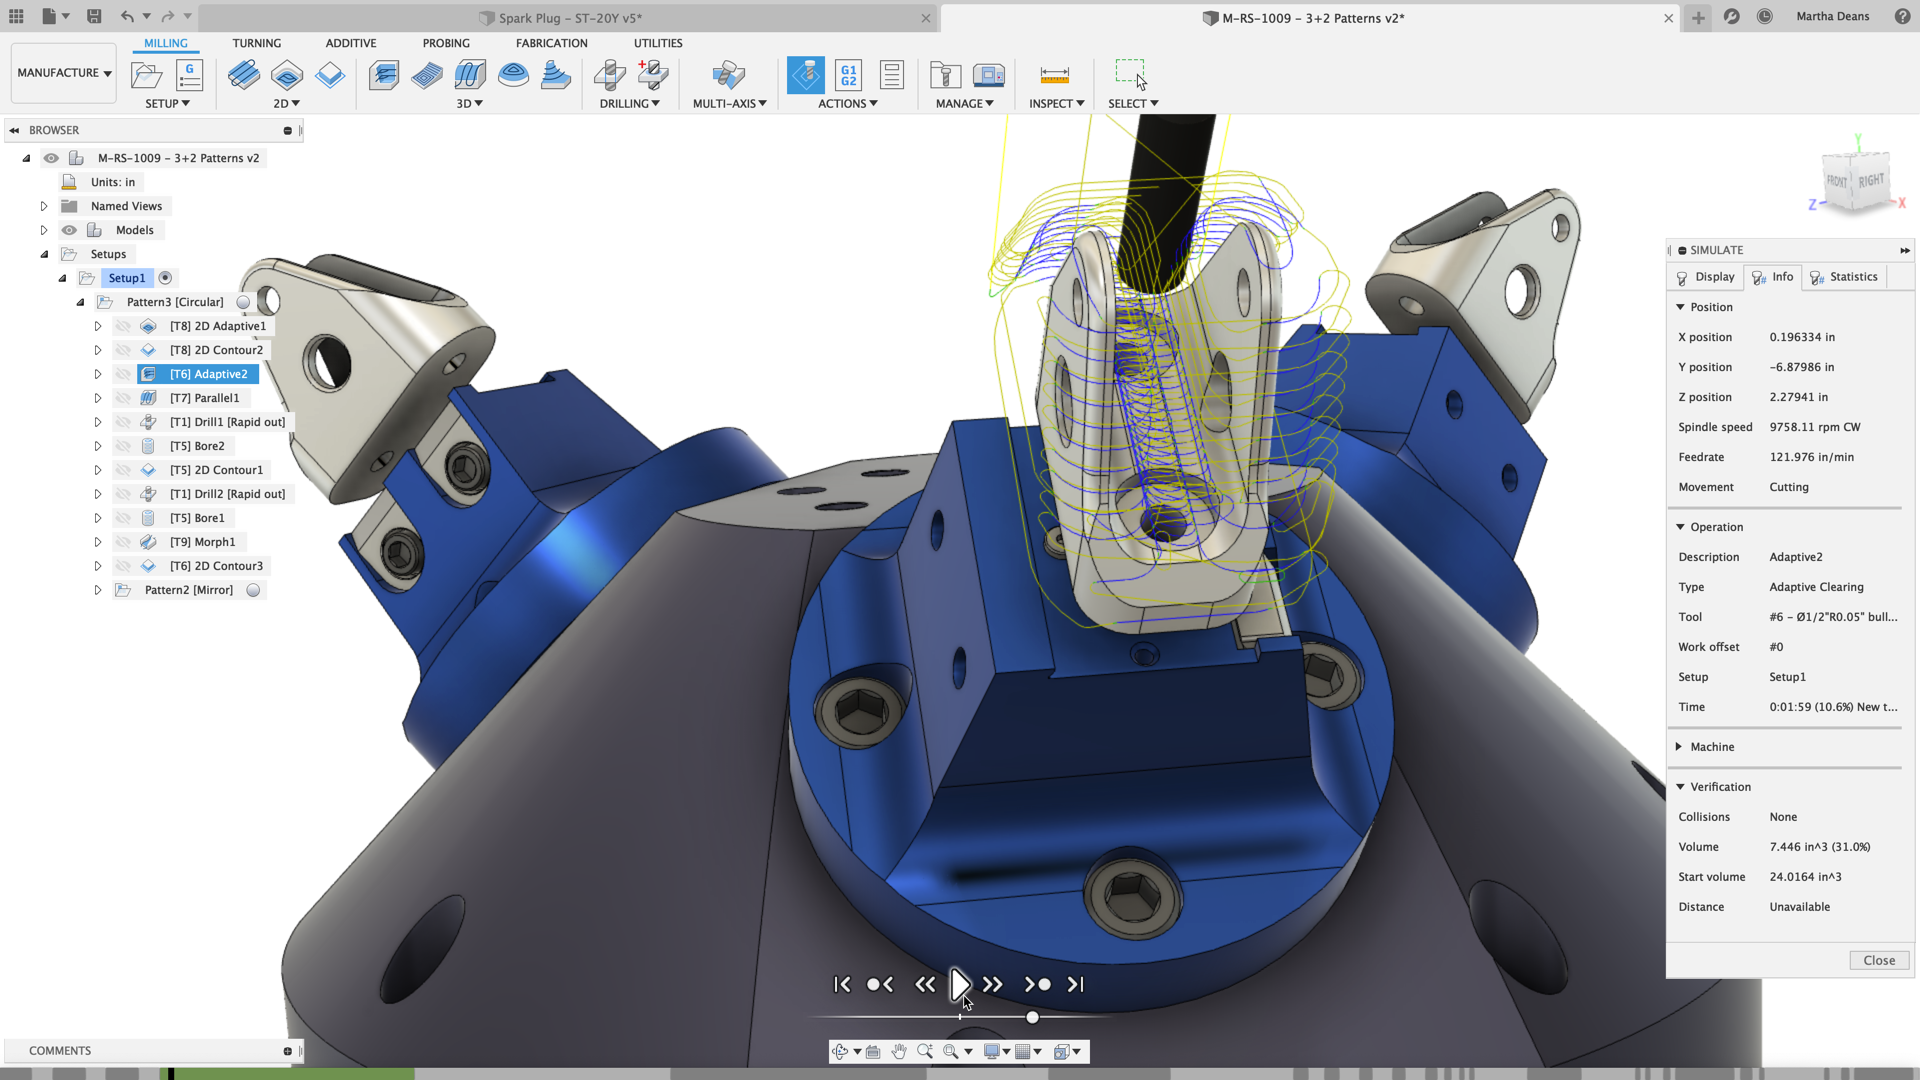
Task: Click the New Setup folder icon
Action: [146, 75]
